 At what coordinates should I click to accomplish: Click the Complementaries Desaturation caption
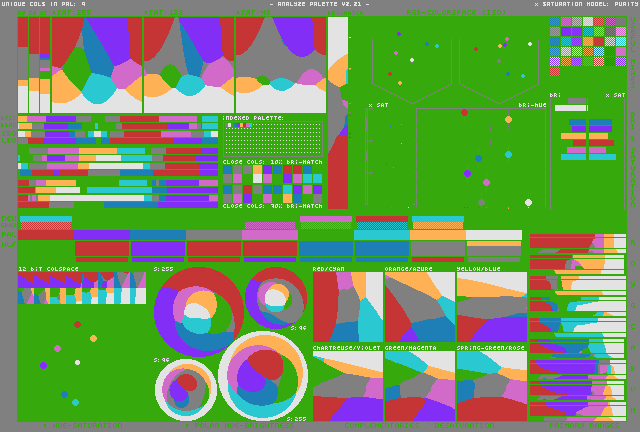[418, 426]
